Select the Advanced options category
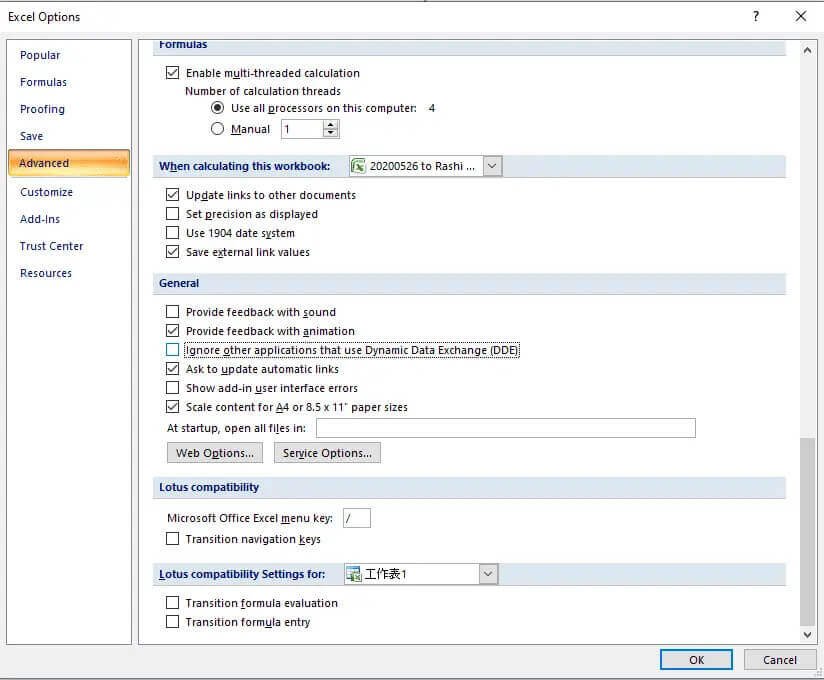The width and height of the screenshot is (824, 680). [x=69, y=163]
